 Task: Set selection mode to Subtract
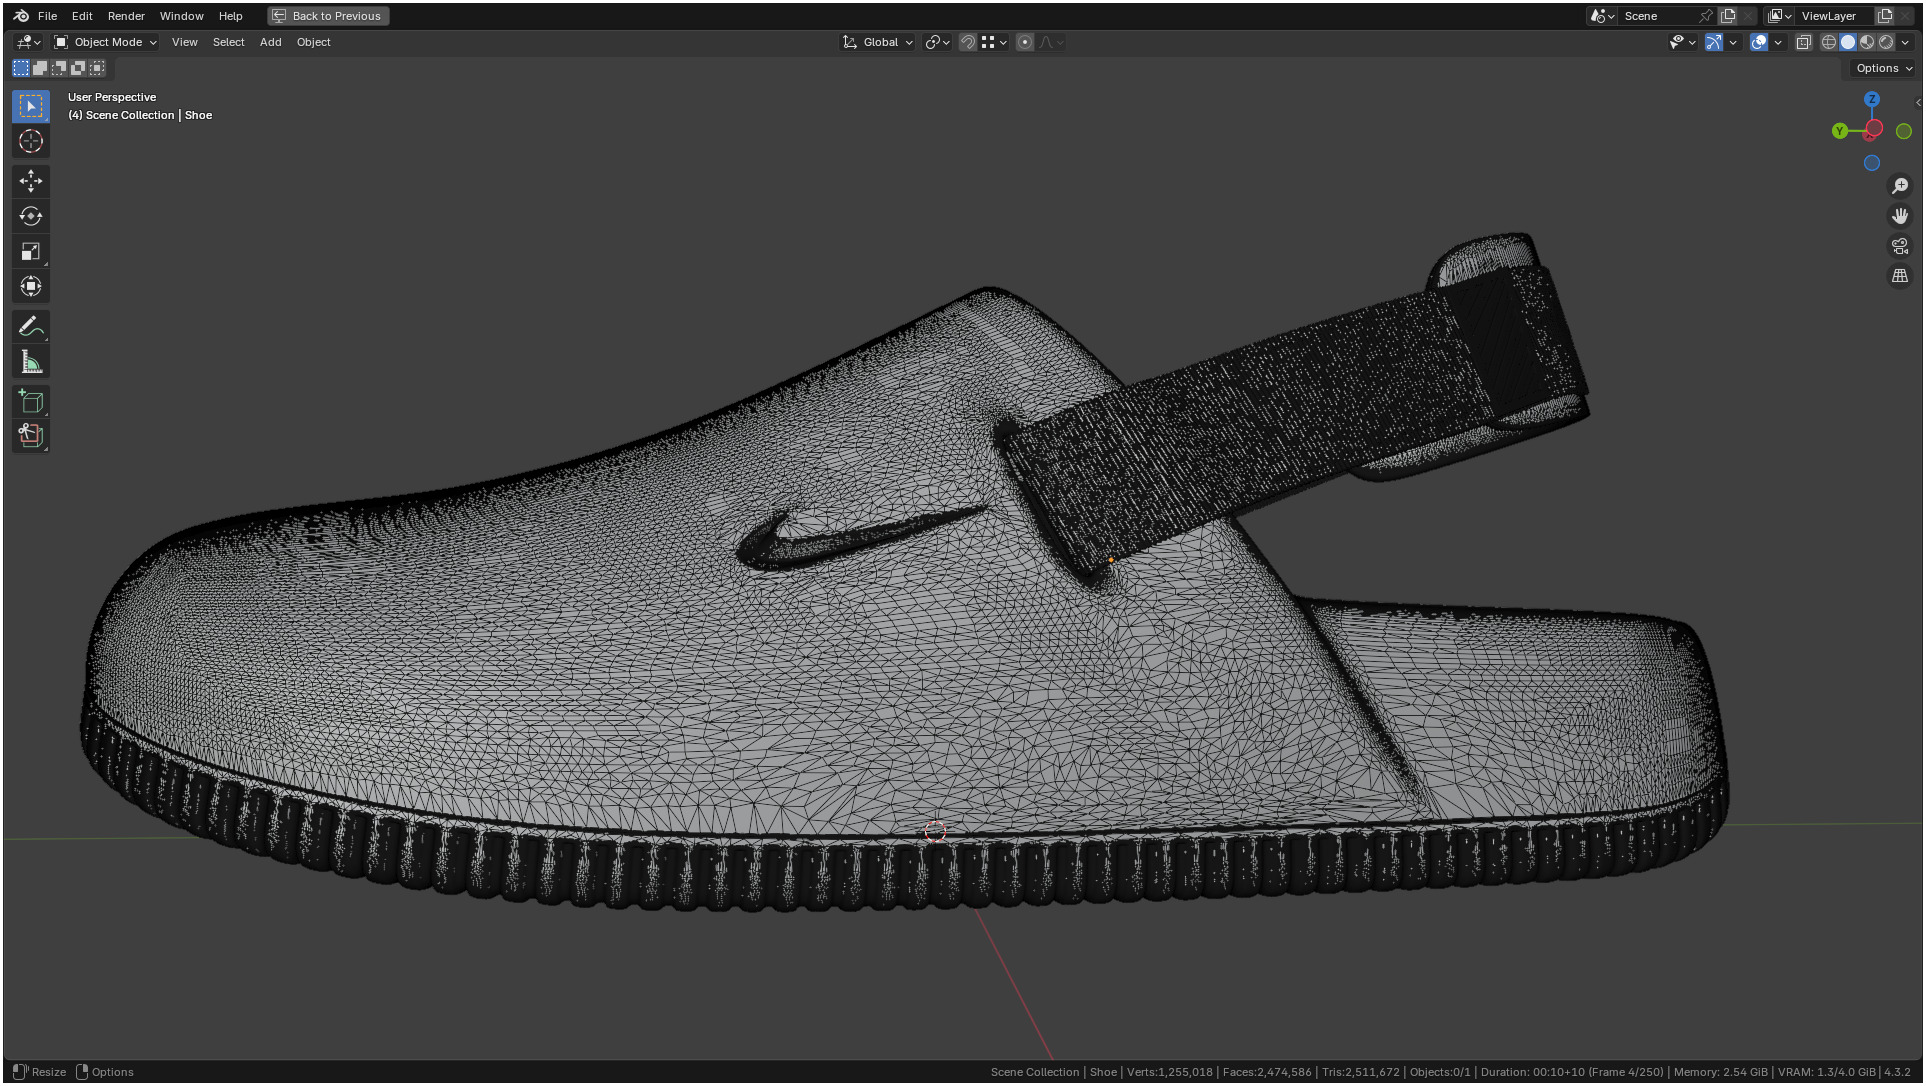coord(59,68)
